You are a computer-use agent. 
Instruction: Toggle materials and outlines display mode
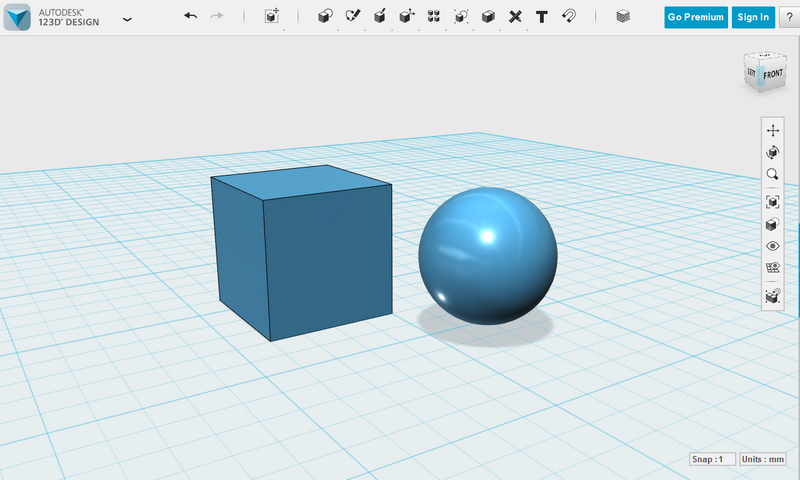tap(772, 224)
